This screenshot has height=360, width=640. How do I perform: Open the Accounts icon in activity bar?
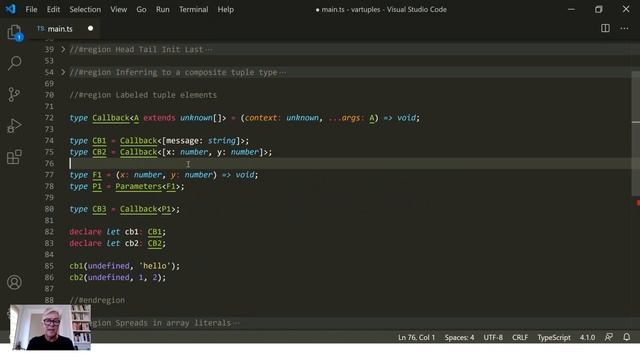pyautogui.click(x=14, y=282)
